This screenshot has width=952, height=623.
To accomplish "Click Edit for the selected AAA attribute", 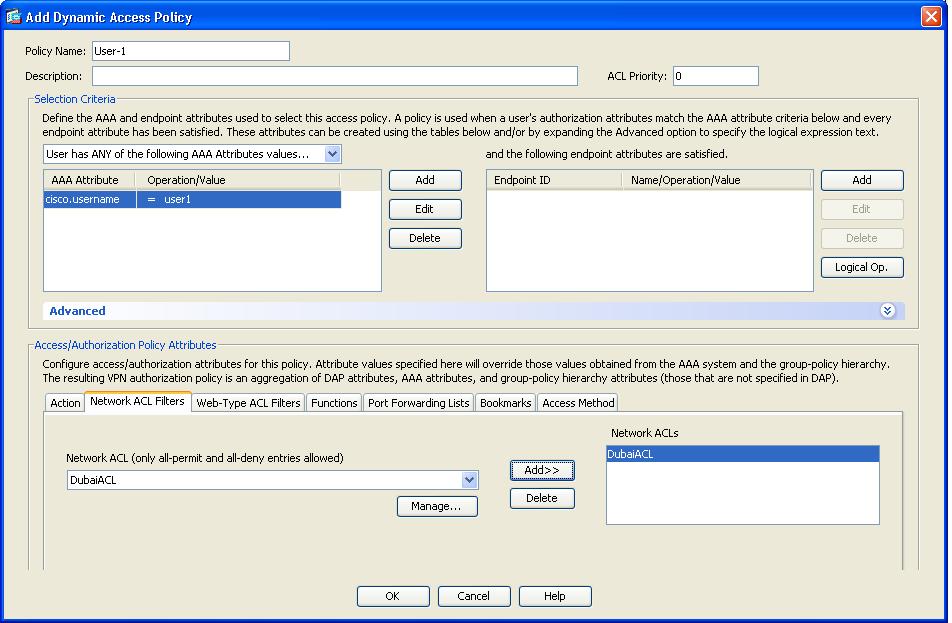I will pyautogui.click(x=425, y=209).
